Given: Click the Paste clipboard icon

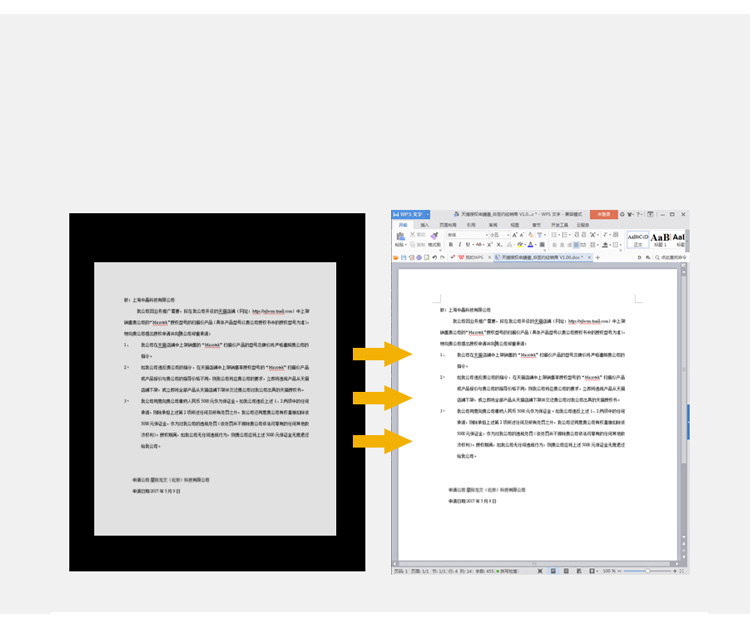Looking at the screenshot, I should click(x=401, y=236).
